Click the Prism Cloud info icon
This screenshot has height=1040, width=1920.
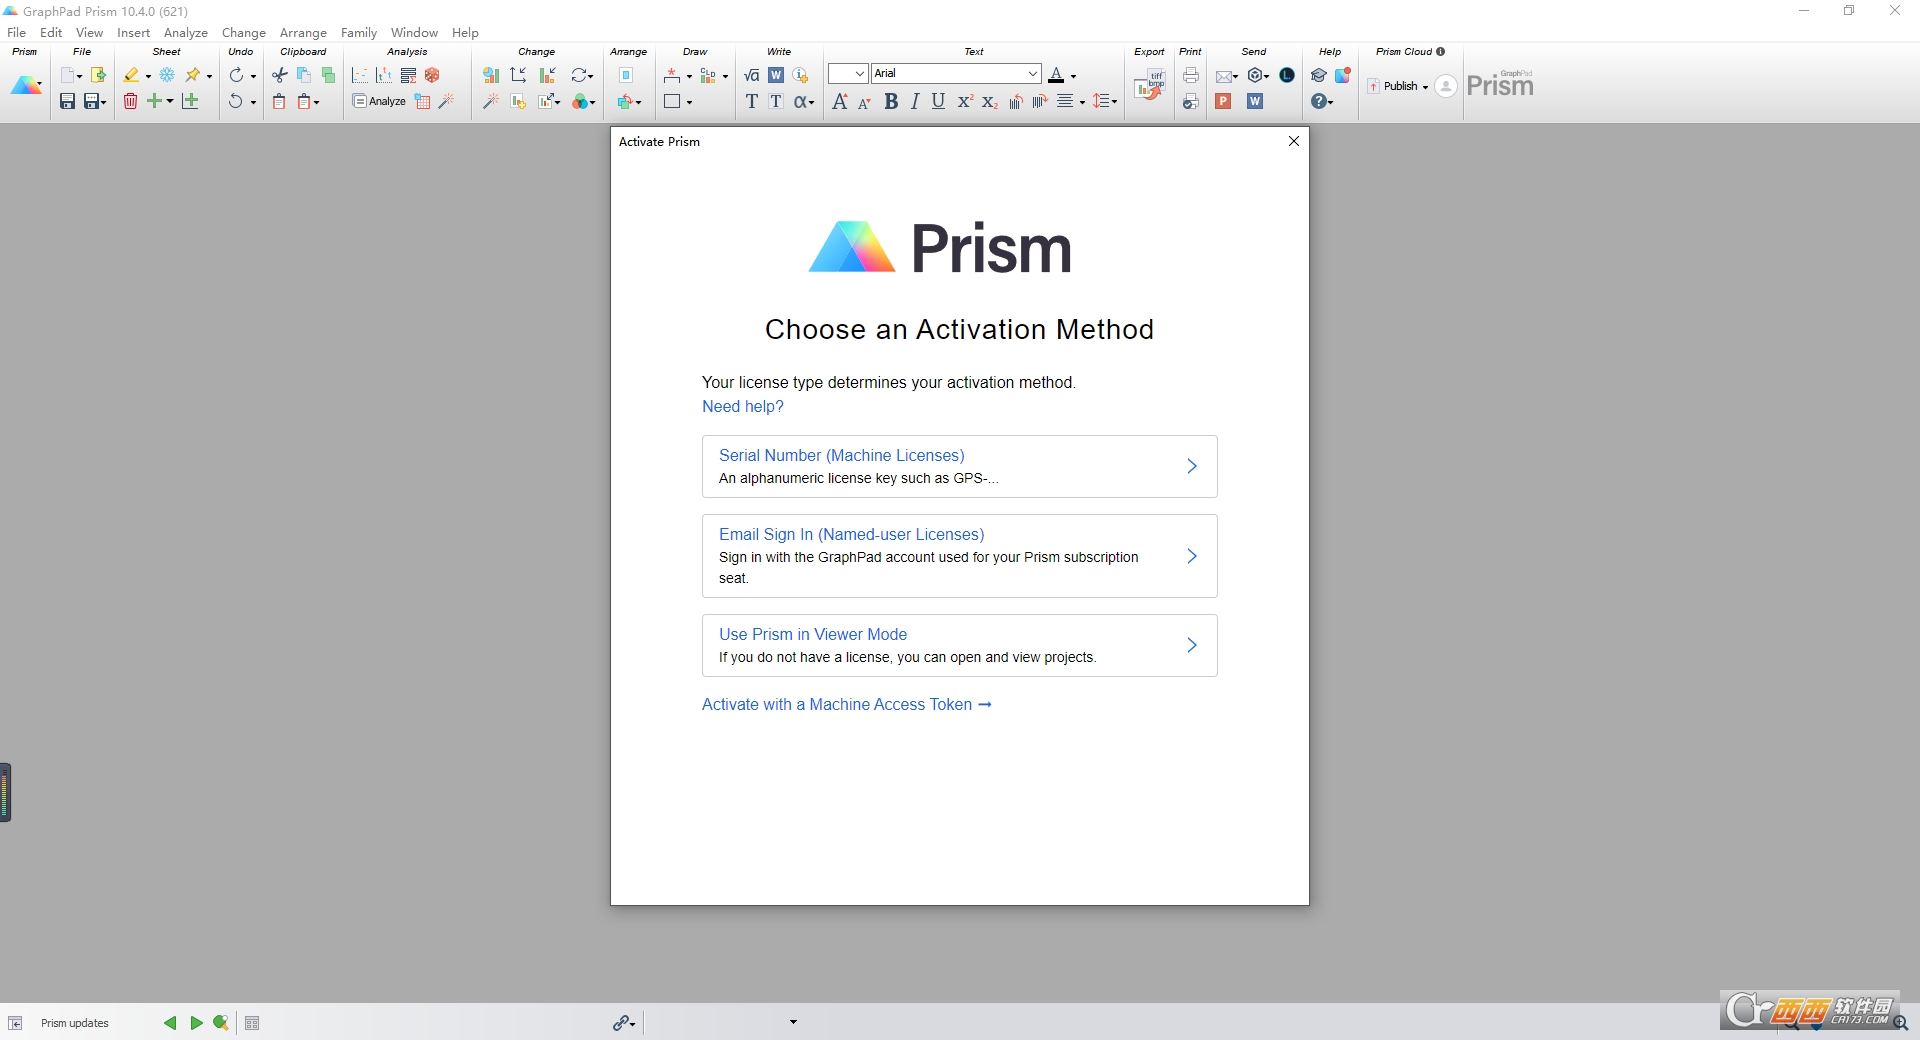click(1441, 51)
